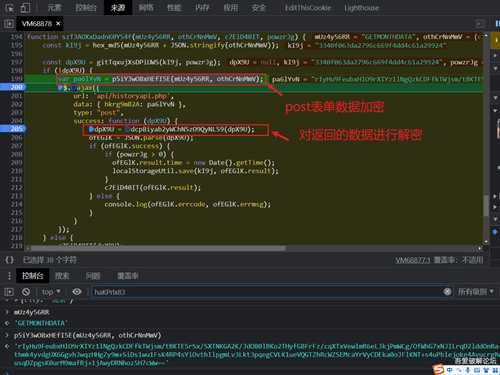This screenshot has height=375, width=500.
Task: Open the top 控制台 panel tab
Action: click(x=86, y=8)
